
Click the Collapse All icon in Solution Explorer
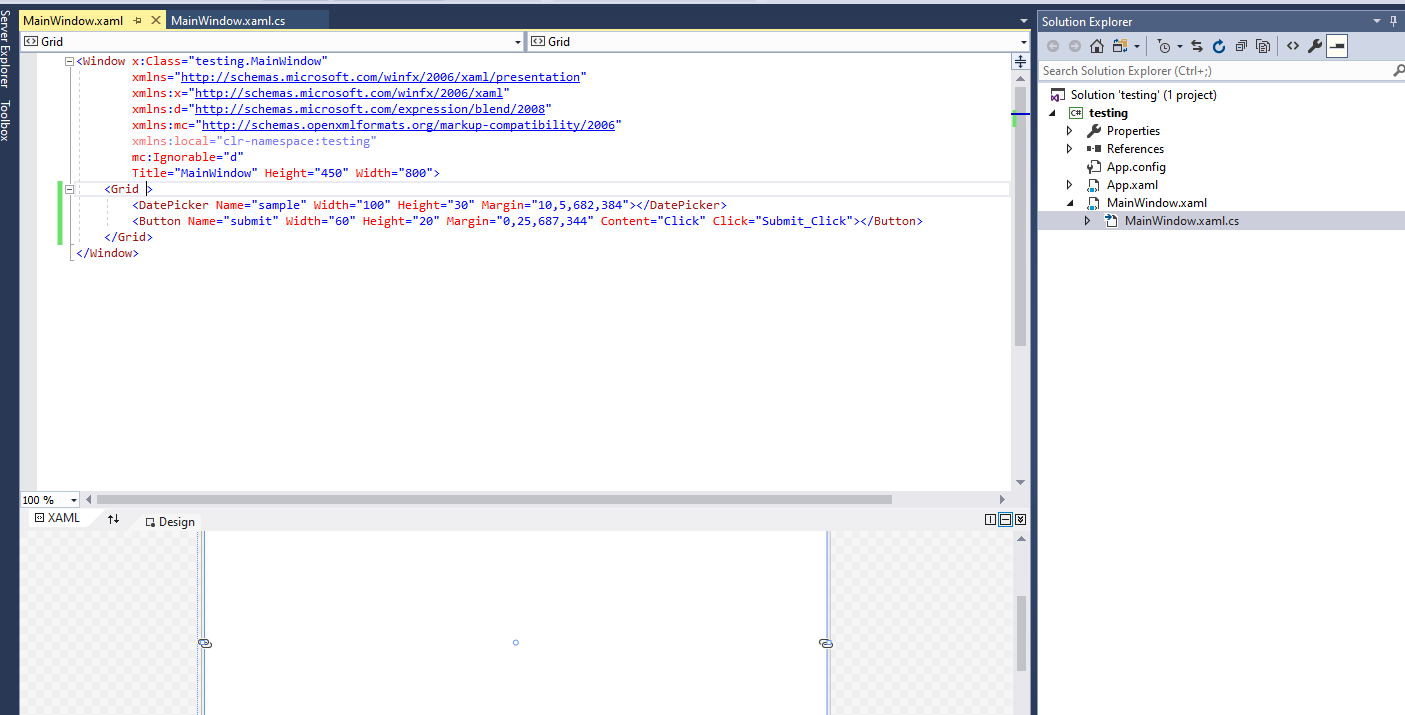point(1240,45)
